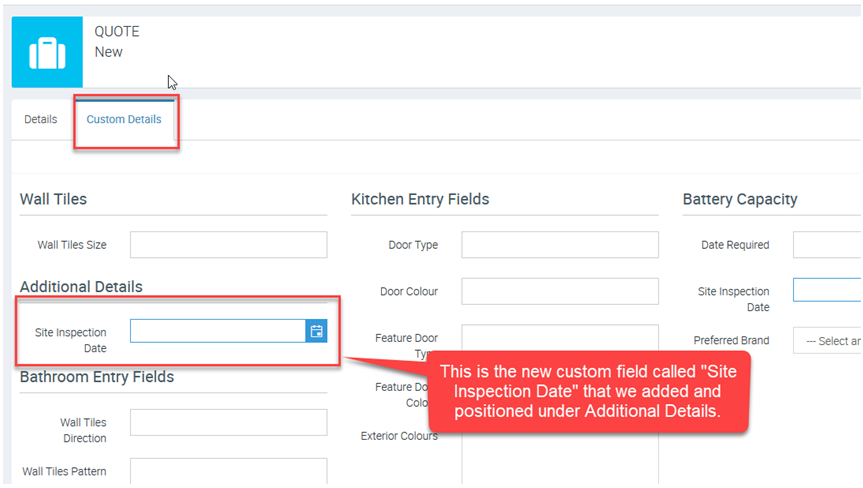Image resolution: width=863 pixels, height=488 pixels.
Task: Click the Wall Tiles Direction input
Action: pos(228,422)
